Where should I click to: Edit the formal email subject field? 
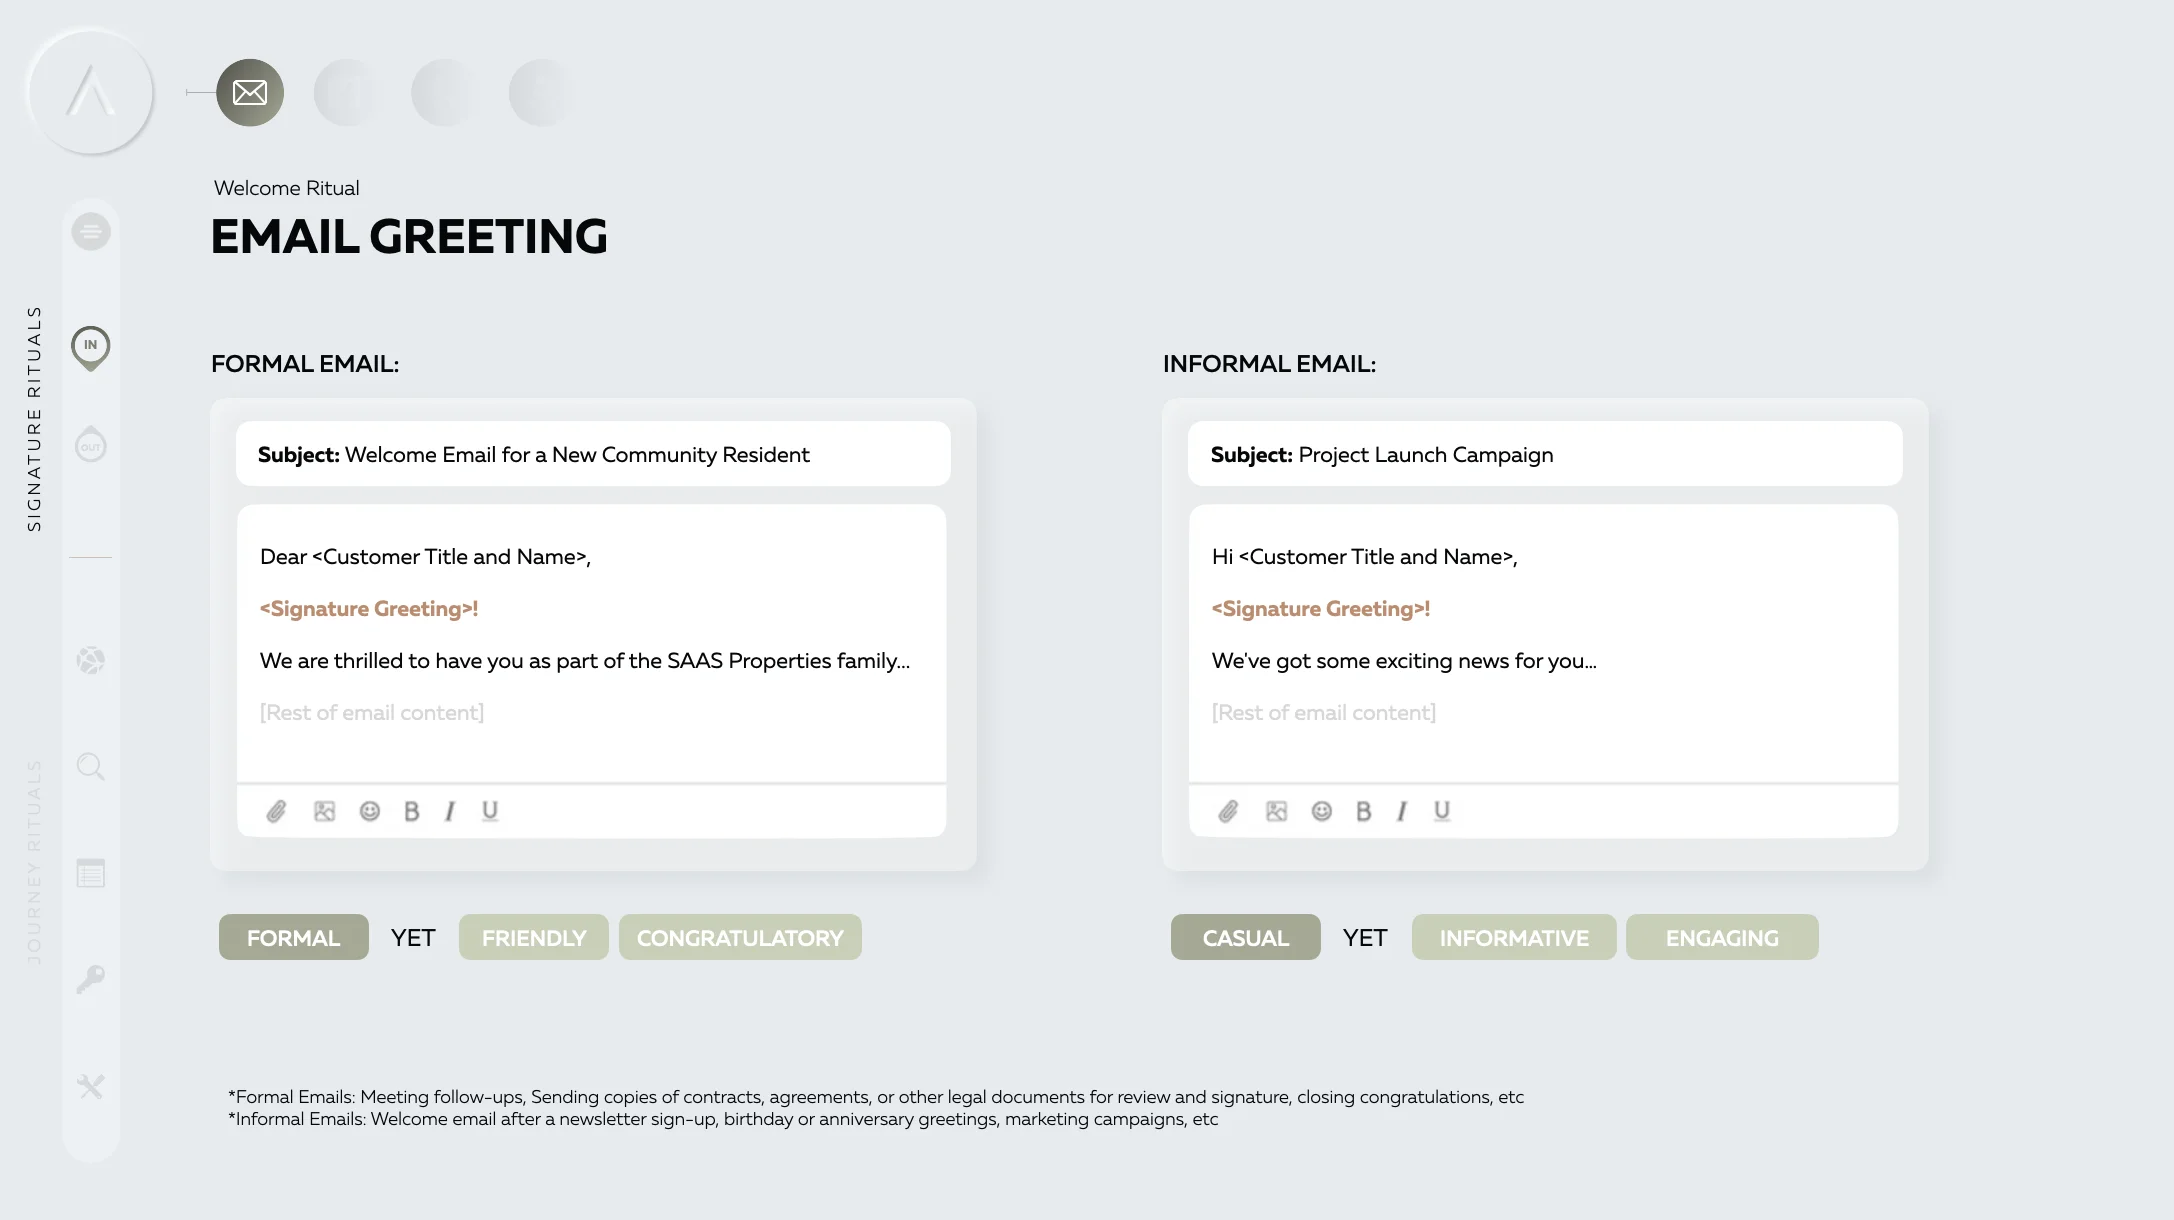(593, 454)
